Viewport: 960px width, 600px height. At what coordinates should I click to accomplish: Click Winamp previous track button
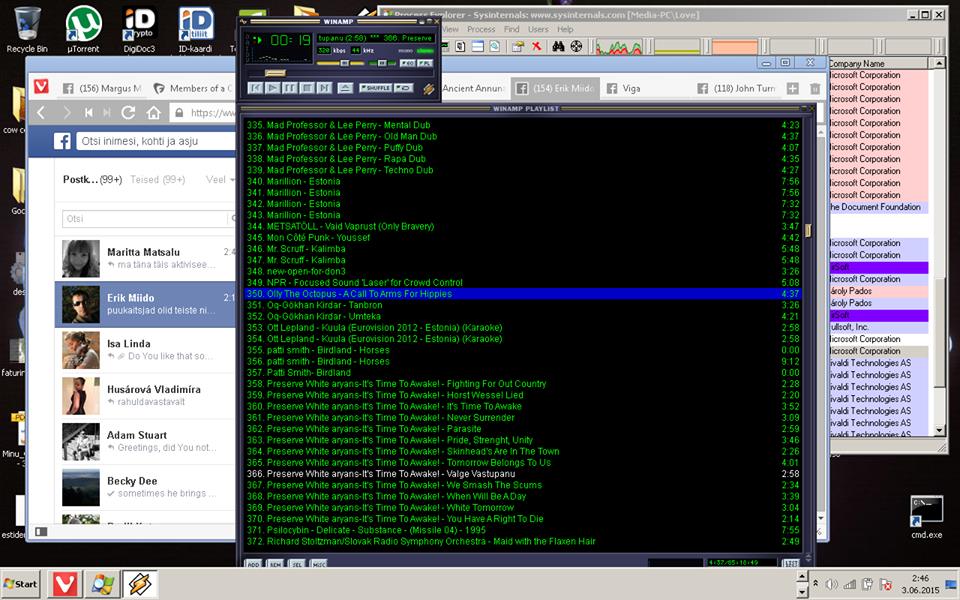coord(256,88)
